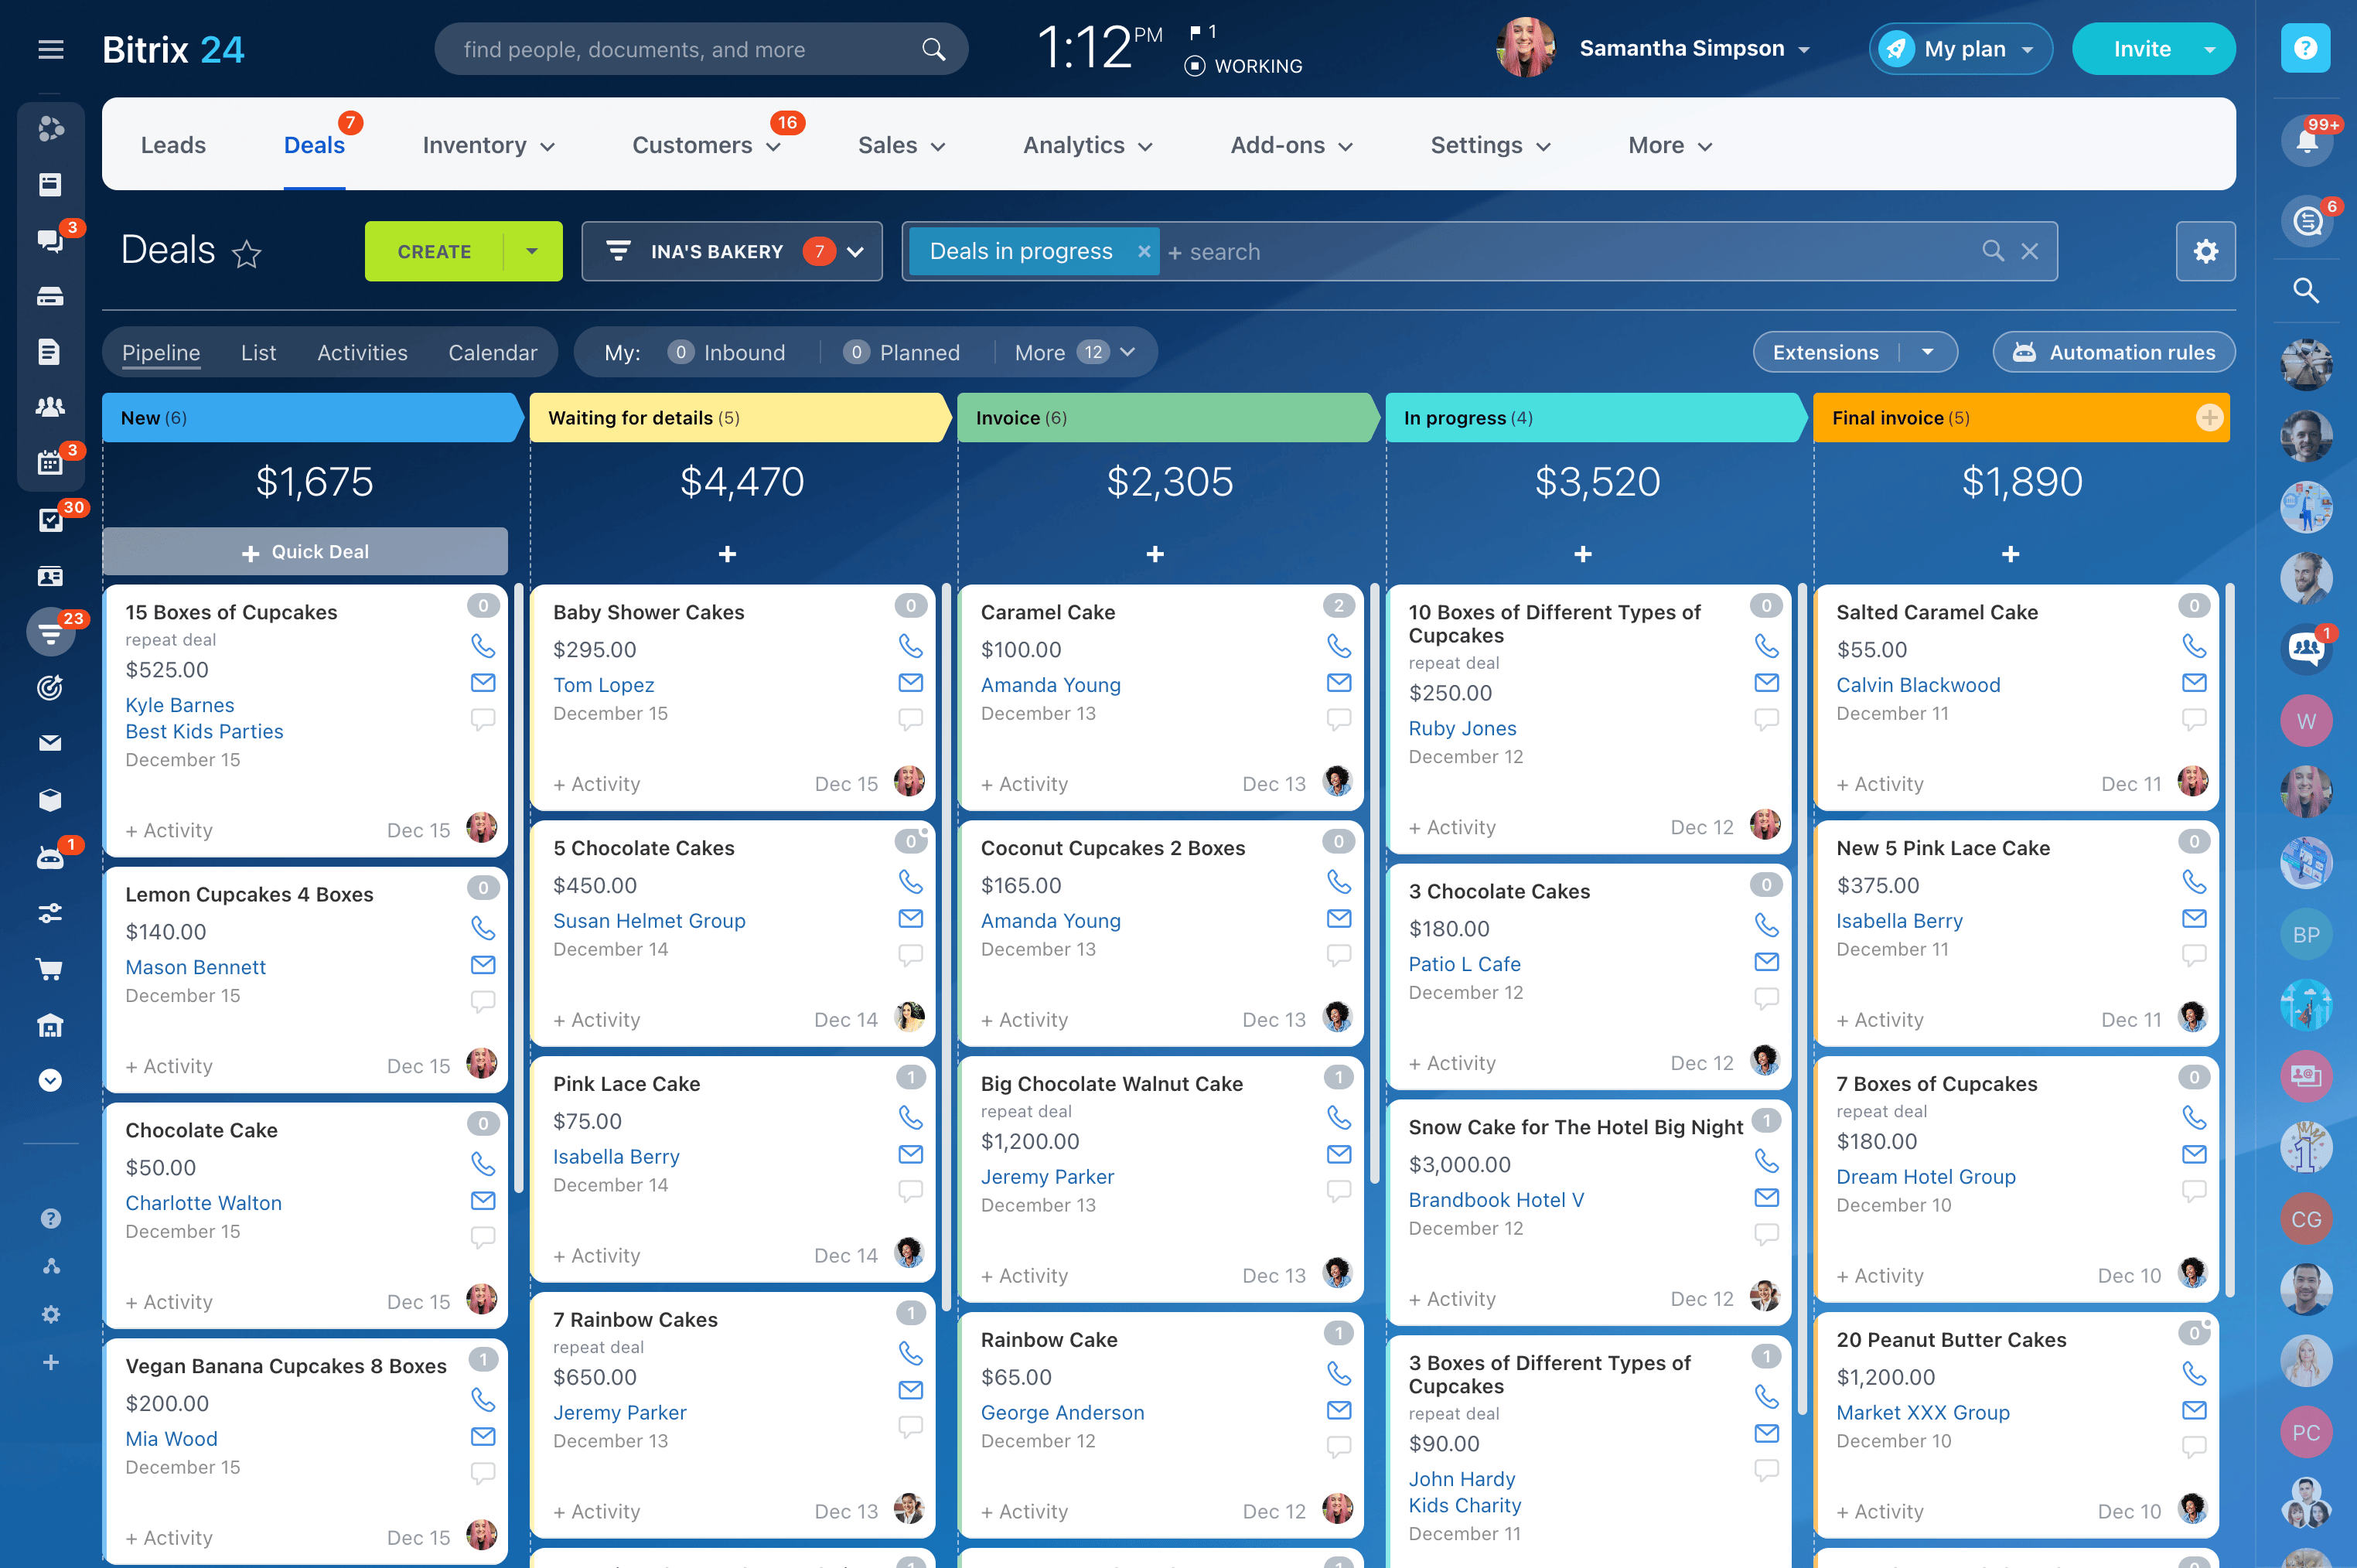2357x1568 pixels.
Task: Click the deals settings gear icon
Action: point(2205,251)
